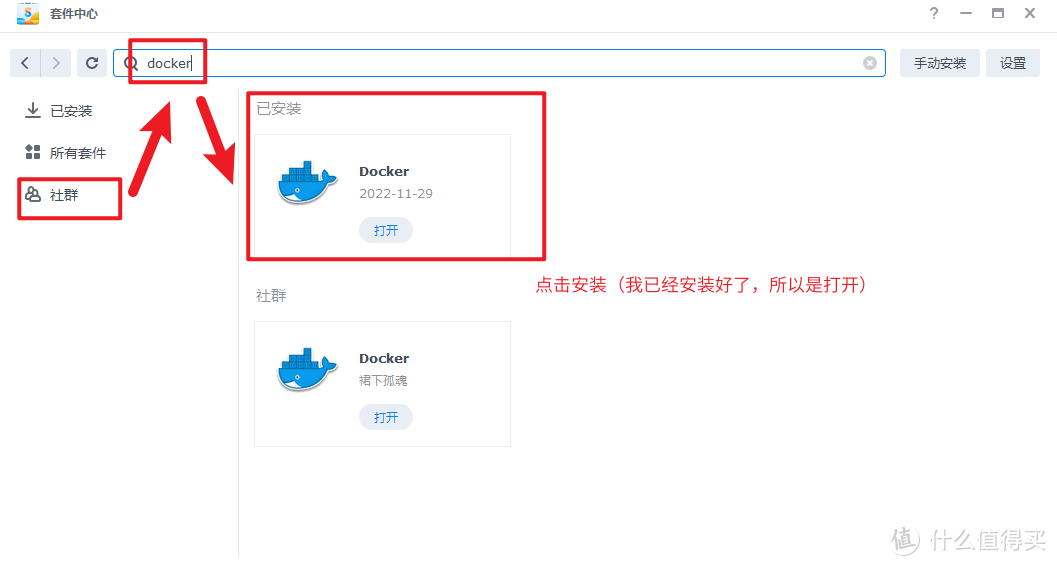Open the installed Docker dated 2022-11-29
Screen dimensions: 1057x566
pyautogui.click(x=386, y=230)
